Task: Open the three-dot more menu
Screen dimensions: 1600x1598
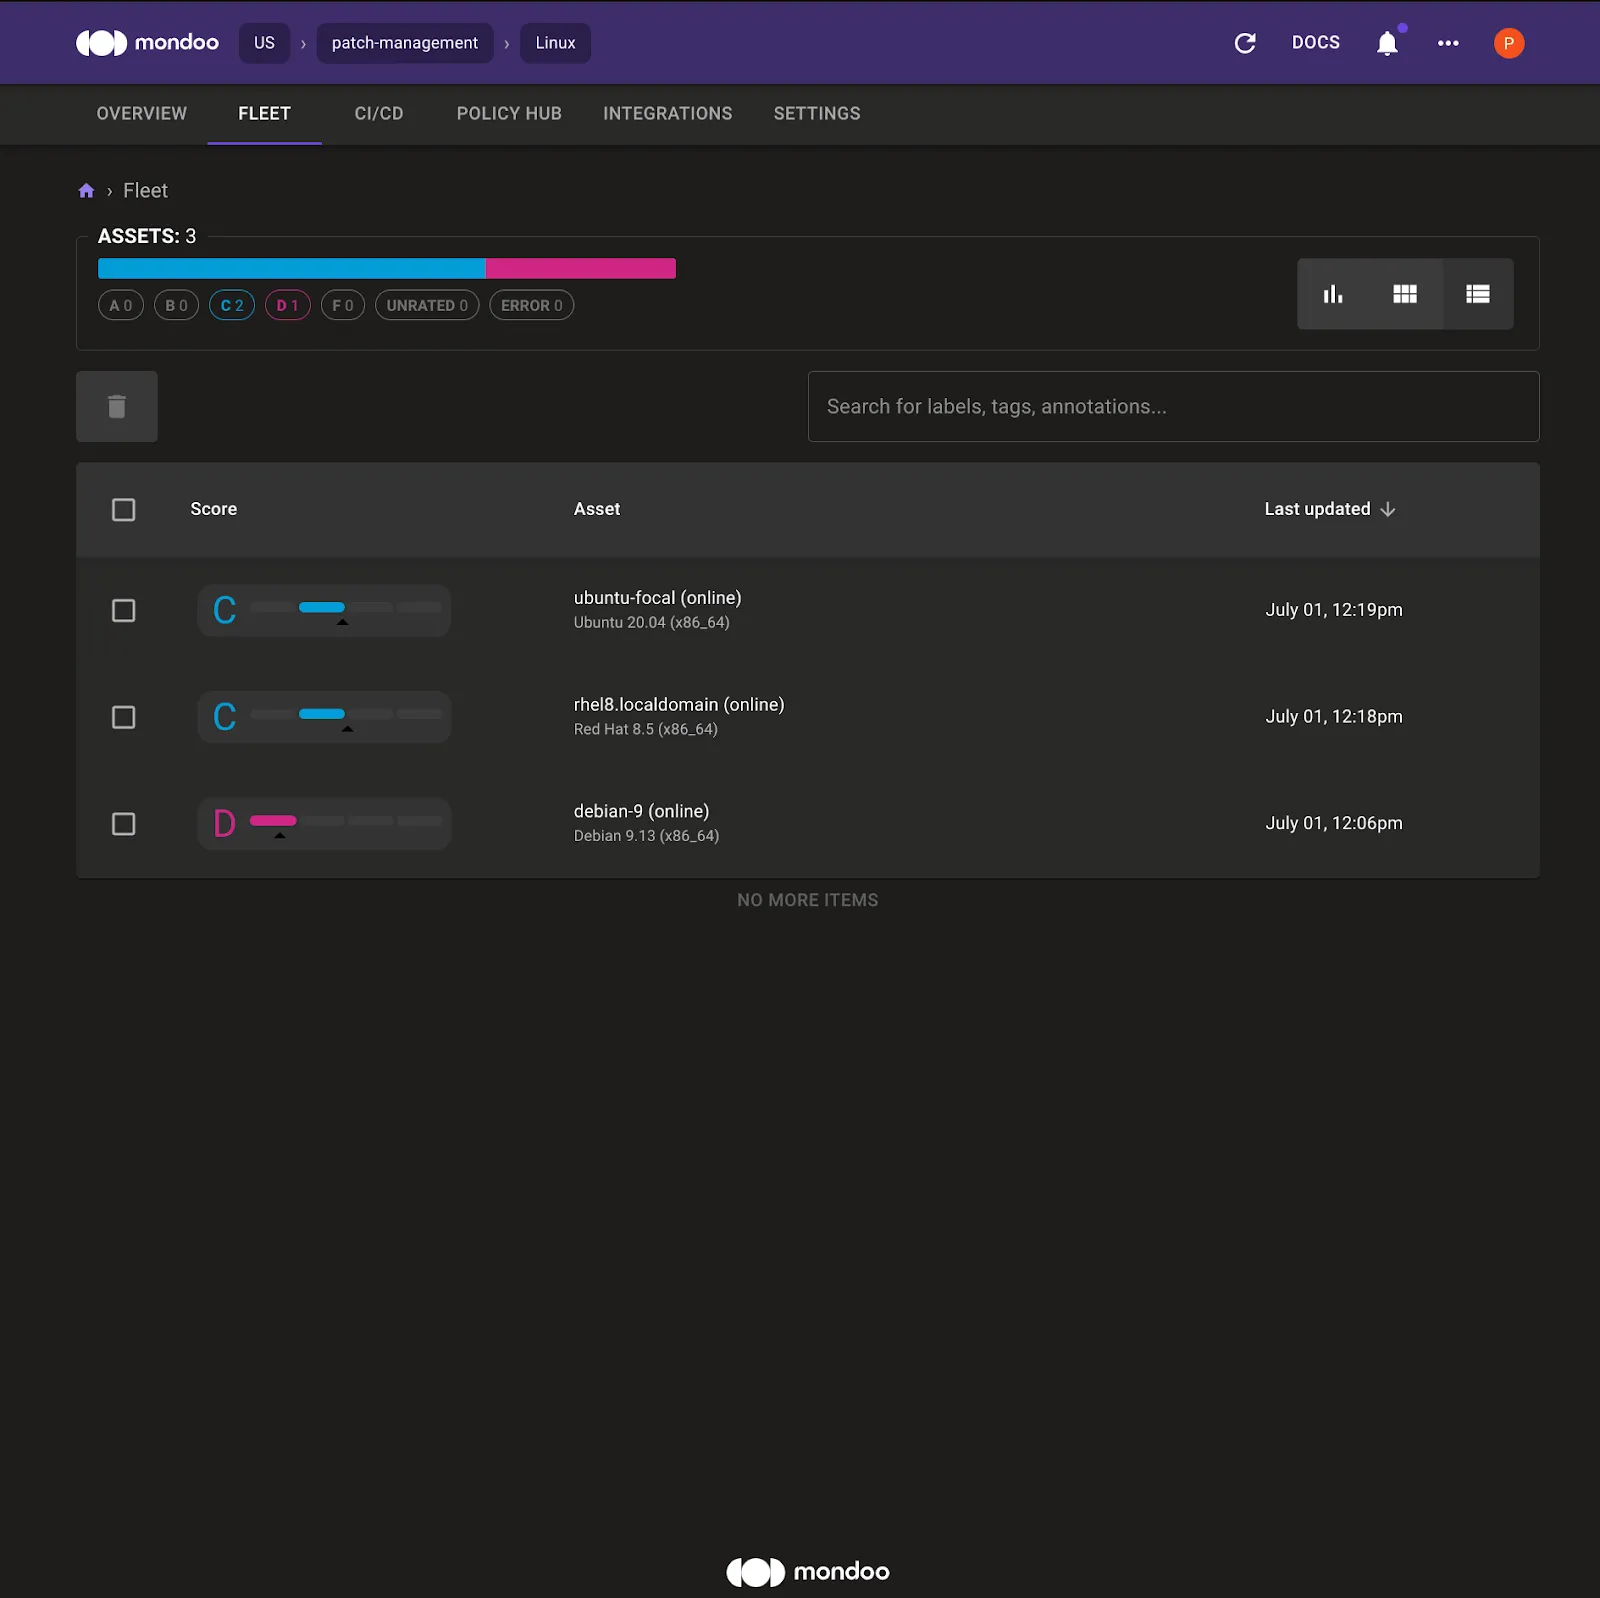Action: 1448,43
